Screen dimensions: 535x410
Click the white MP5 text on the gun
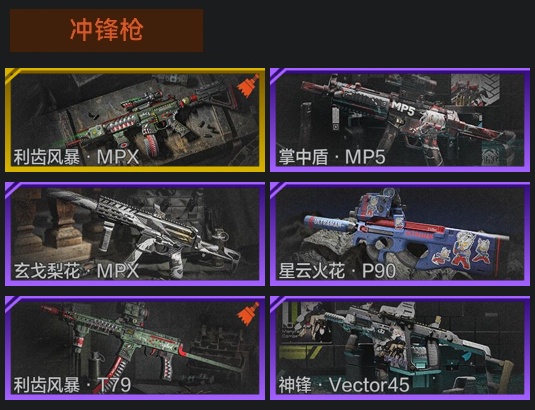coord(403,109)
